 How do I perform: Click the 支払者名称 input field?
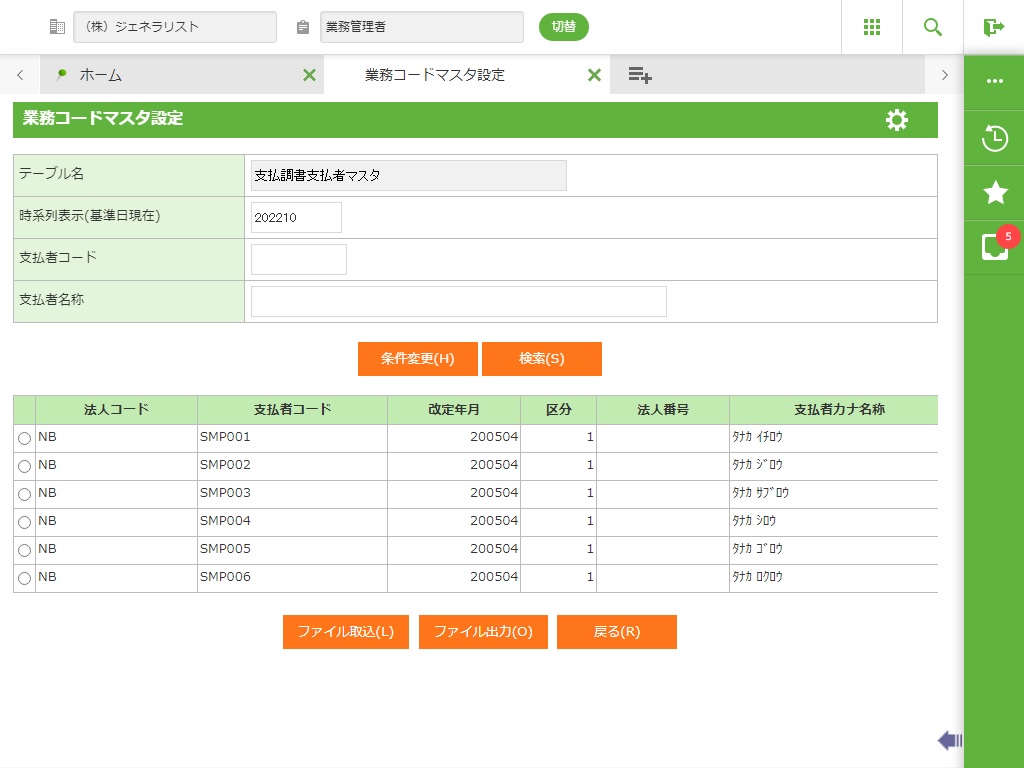point(458,301)
